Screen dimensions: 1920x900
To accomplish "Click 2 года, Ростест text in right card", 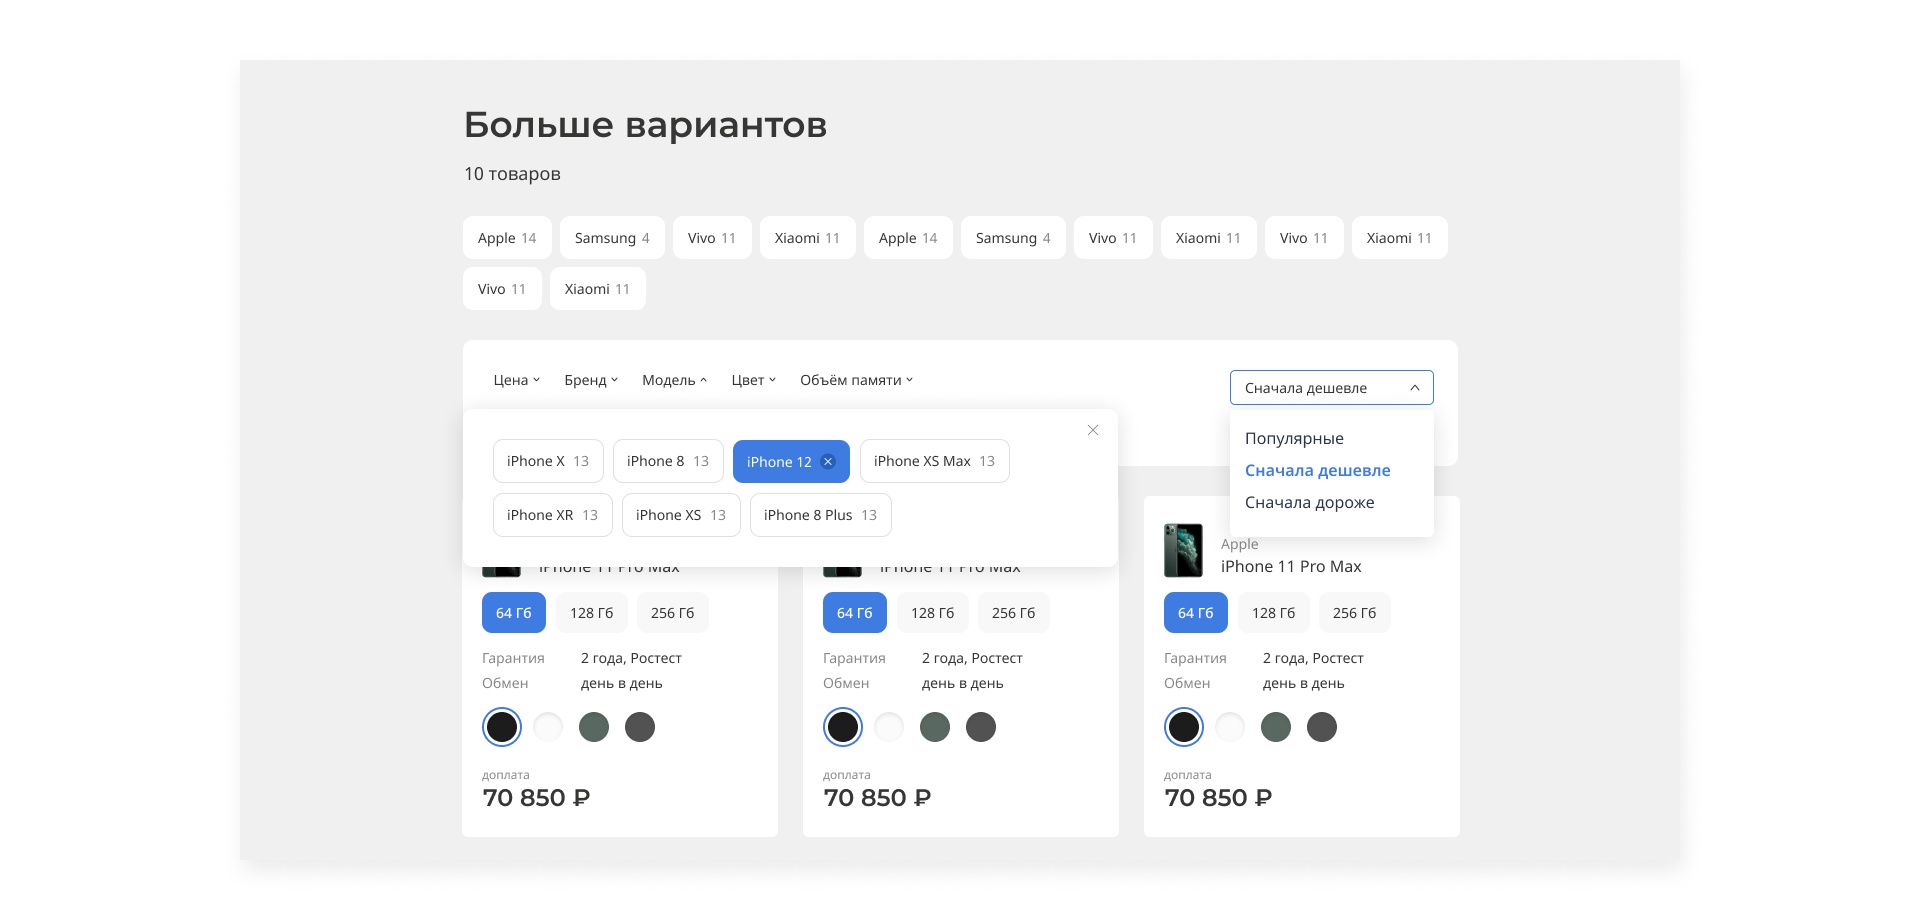I will pyautogui.click(x=1313, y=658).
